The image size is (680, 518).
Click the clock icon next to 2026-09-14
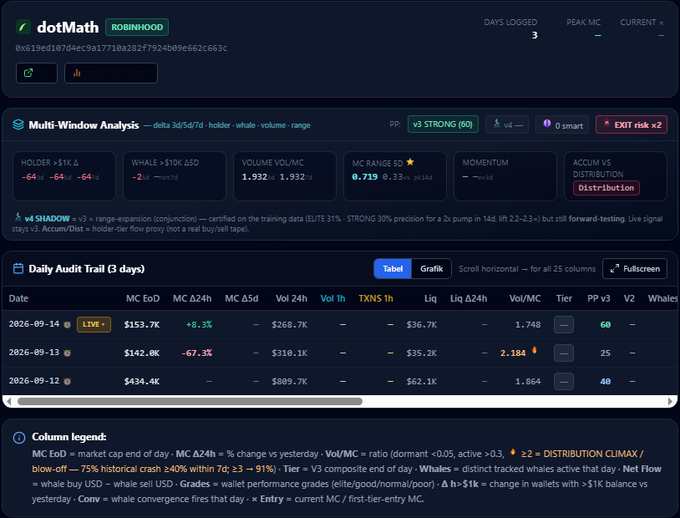click(x=67, y=325)
